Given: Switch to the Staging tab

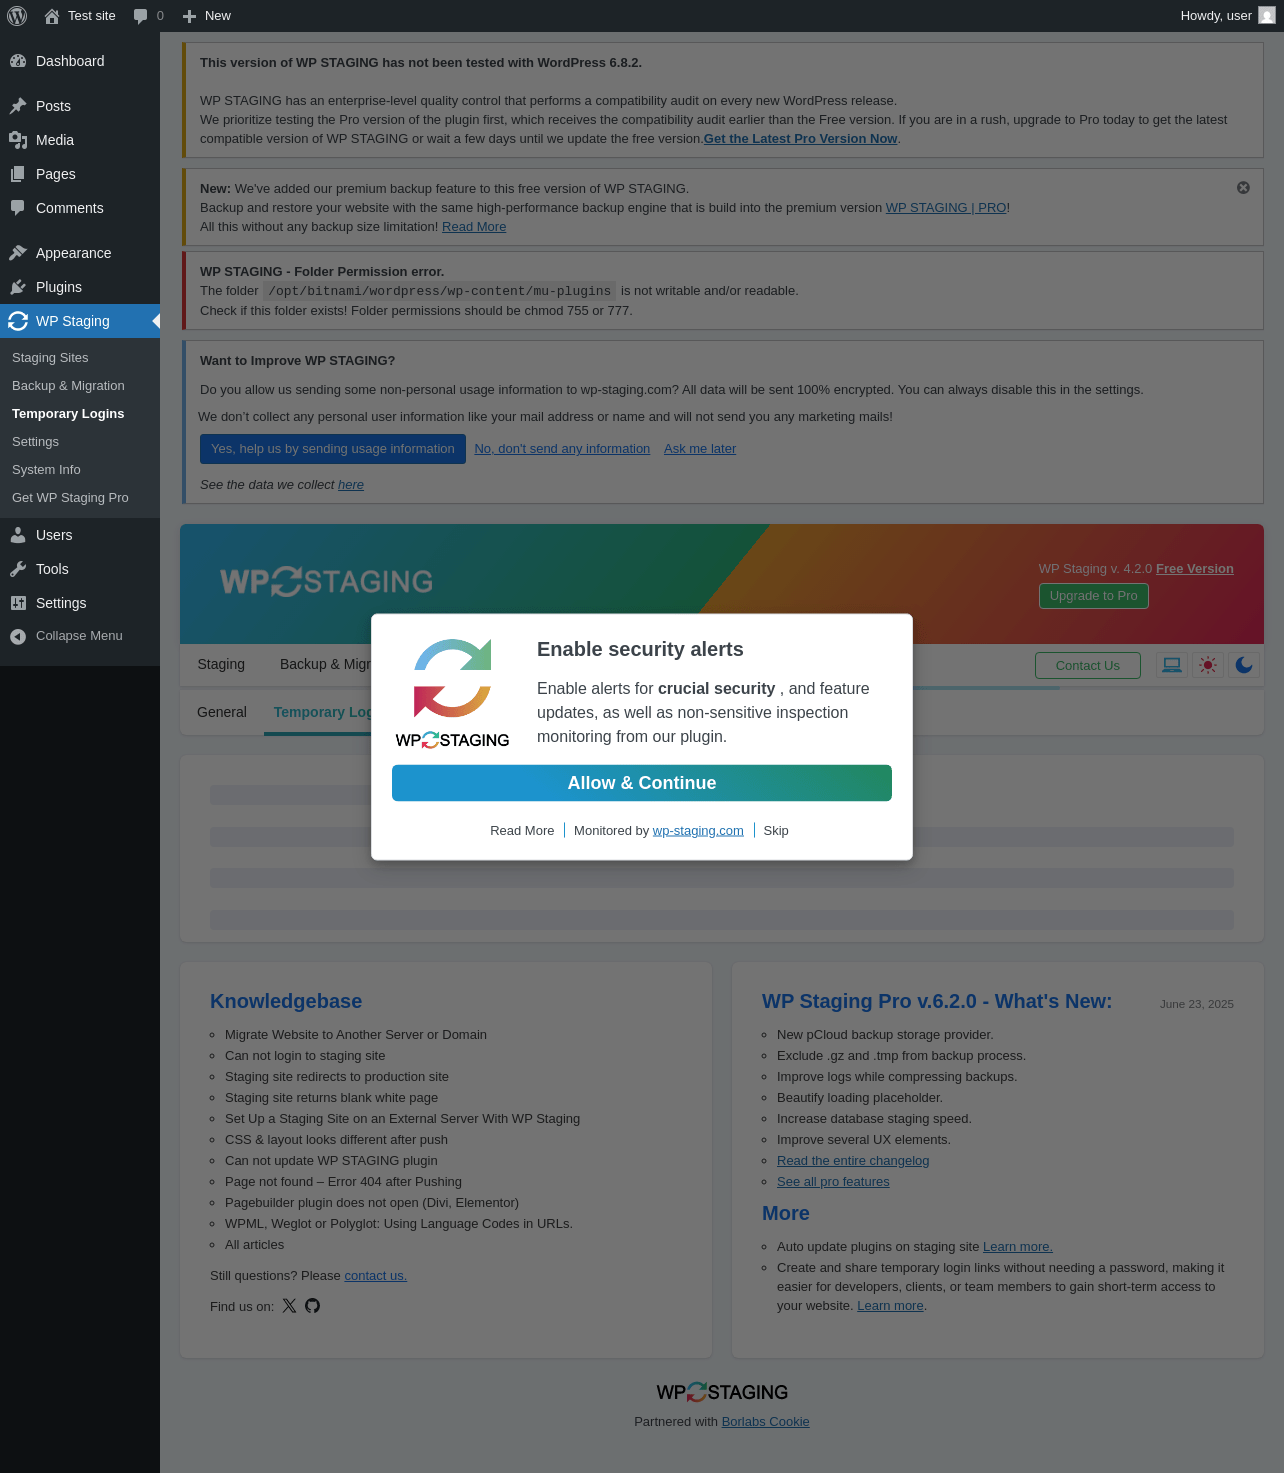Looking at the screenshot, I should pyautogui.click(x=221, y=665).
